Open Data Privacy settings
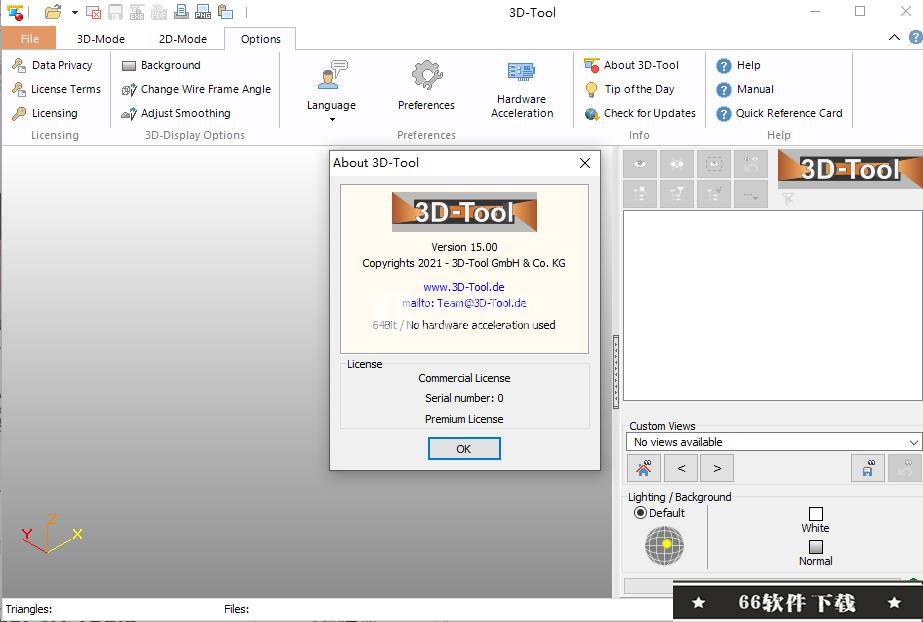Viewport: 923px width, 622px height. coord(52,65)
